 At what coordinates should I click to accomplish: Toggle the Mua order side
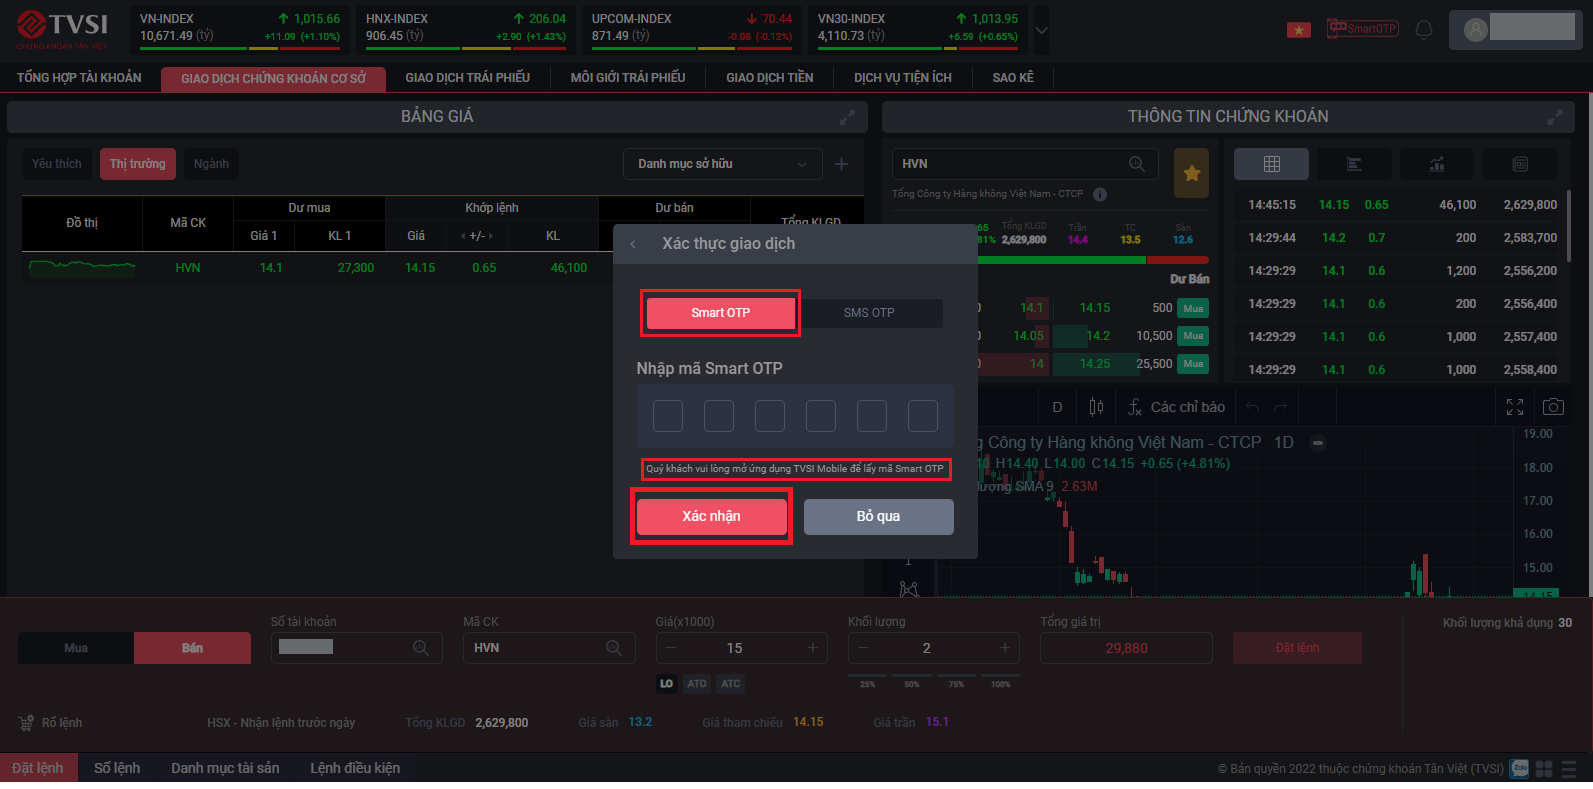(x=76, y=648)
